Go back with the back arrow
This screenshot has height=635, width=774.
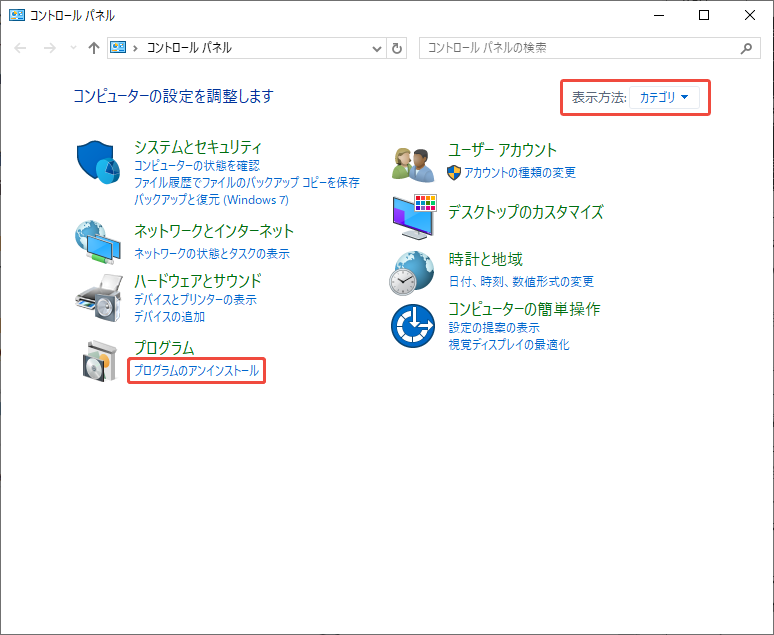pos(20,48)
